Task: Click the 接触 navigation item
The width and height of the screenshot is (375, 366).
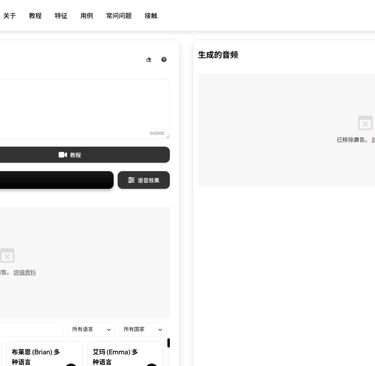Action: [151, 16]
